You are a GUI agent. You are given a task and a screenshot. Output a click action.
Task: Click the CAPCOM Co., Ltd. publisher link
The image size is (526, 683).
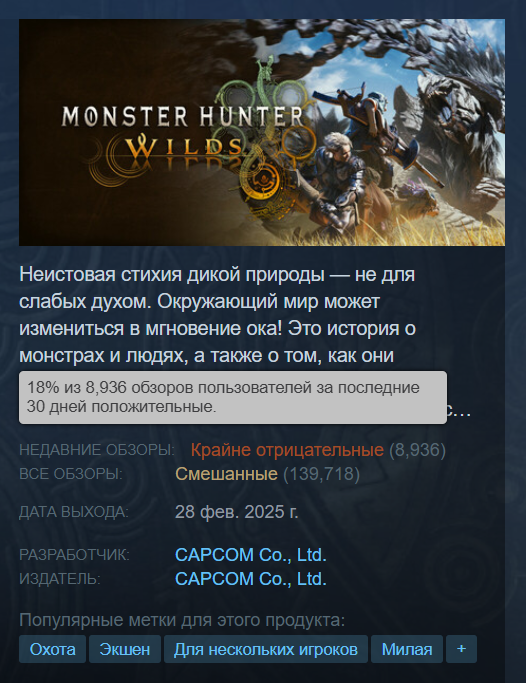pyautogui.click(x=251, y=579)
